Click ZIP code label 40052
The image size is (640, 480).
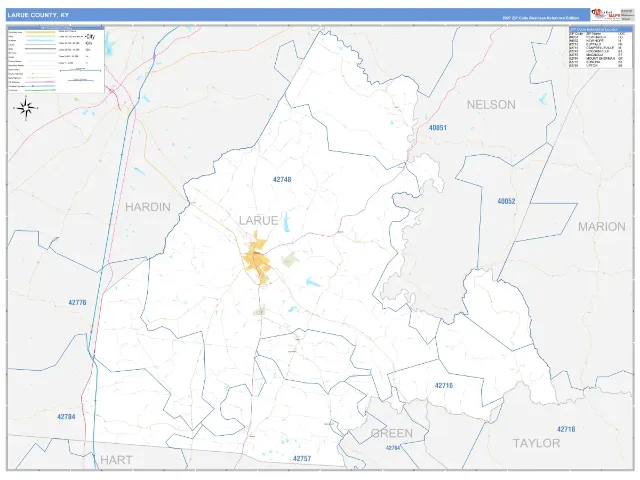[x=506, y=201]
